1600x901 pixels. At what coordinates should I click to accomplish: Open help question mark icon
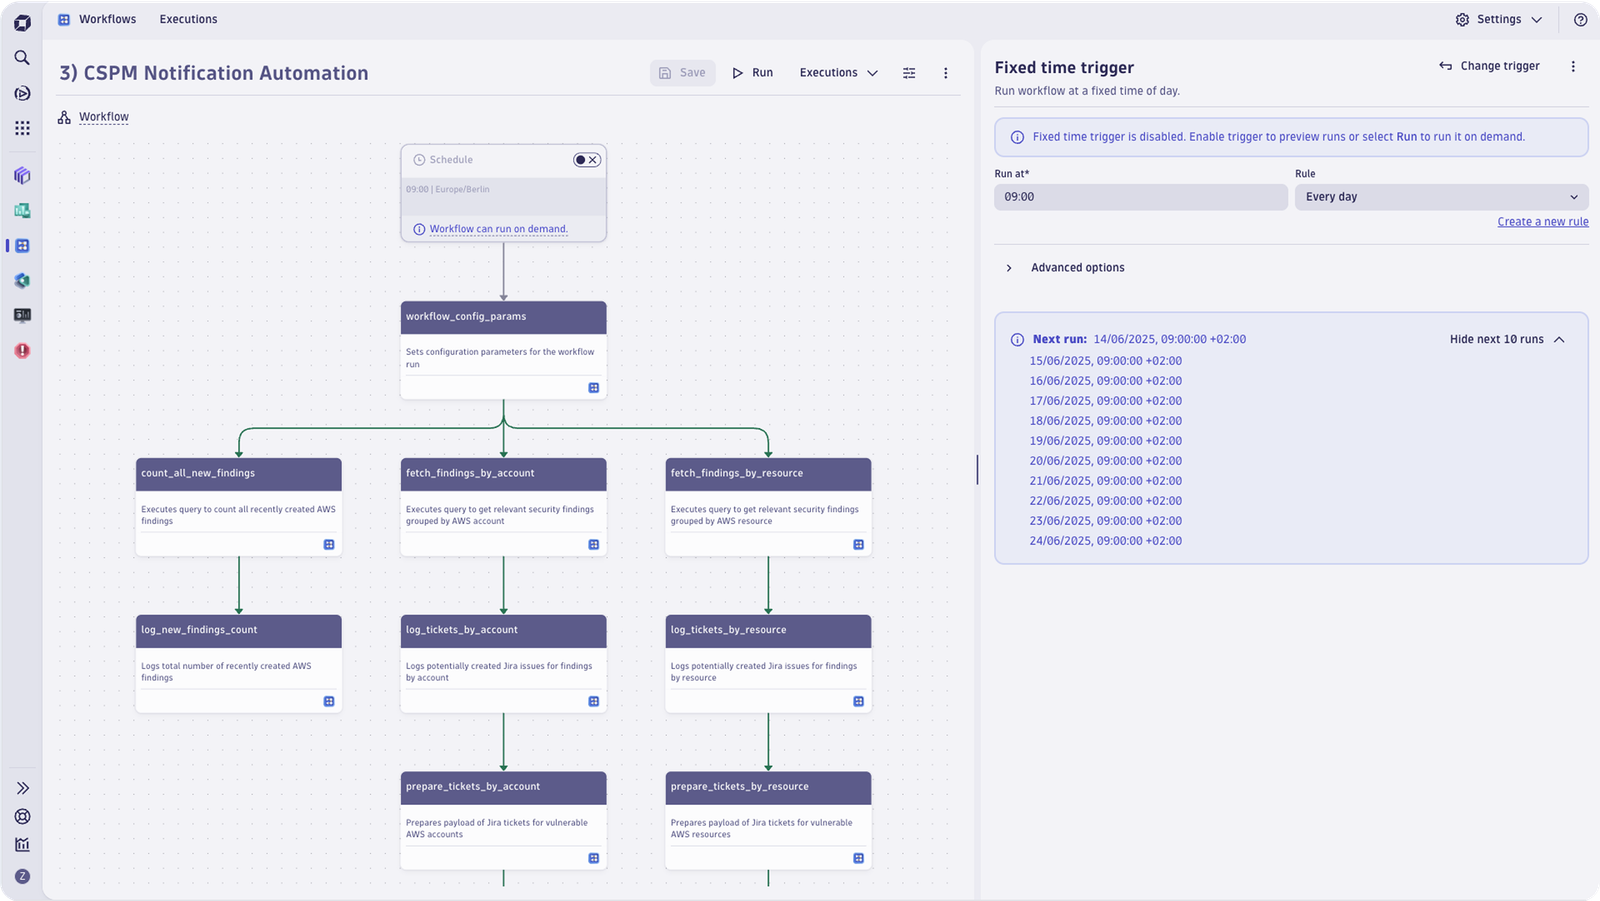pyautogui.click(x=1580, y=20)
